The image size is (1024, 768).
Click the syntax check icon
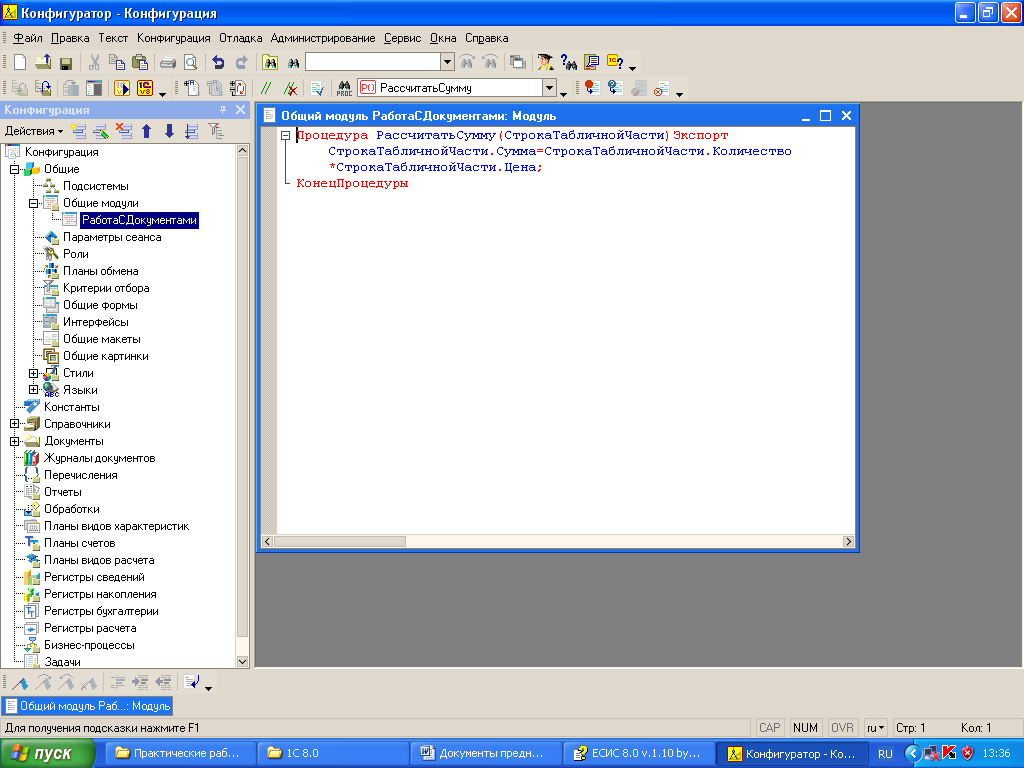pos(317,88)
